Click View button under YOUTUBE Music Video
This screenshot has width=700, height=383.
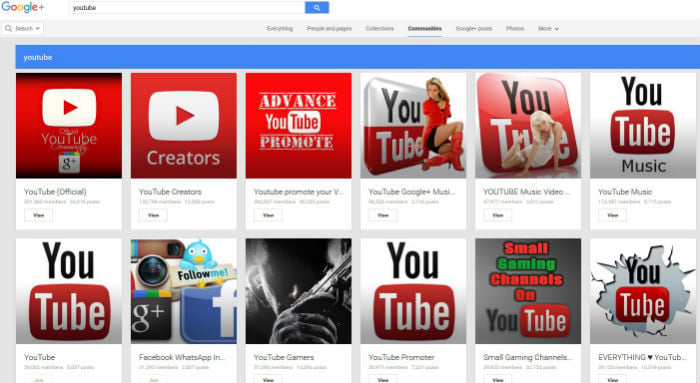coord(498,215)
